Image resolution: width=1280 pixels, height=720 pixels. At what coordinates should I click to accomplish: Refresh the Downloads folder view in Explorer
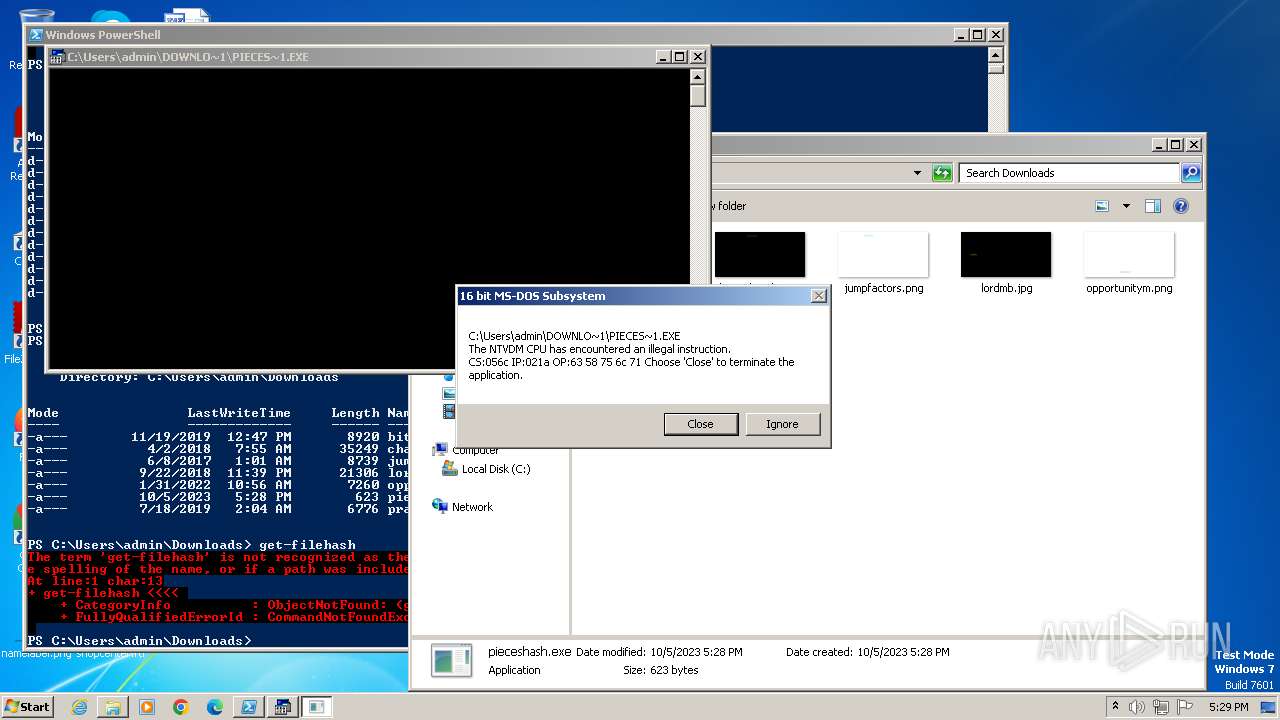tap(941, 173)
